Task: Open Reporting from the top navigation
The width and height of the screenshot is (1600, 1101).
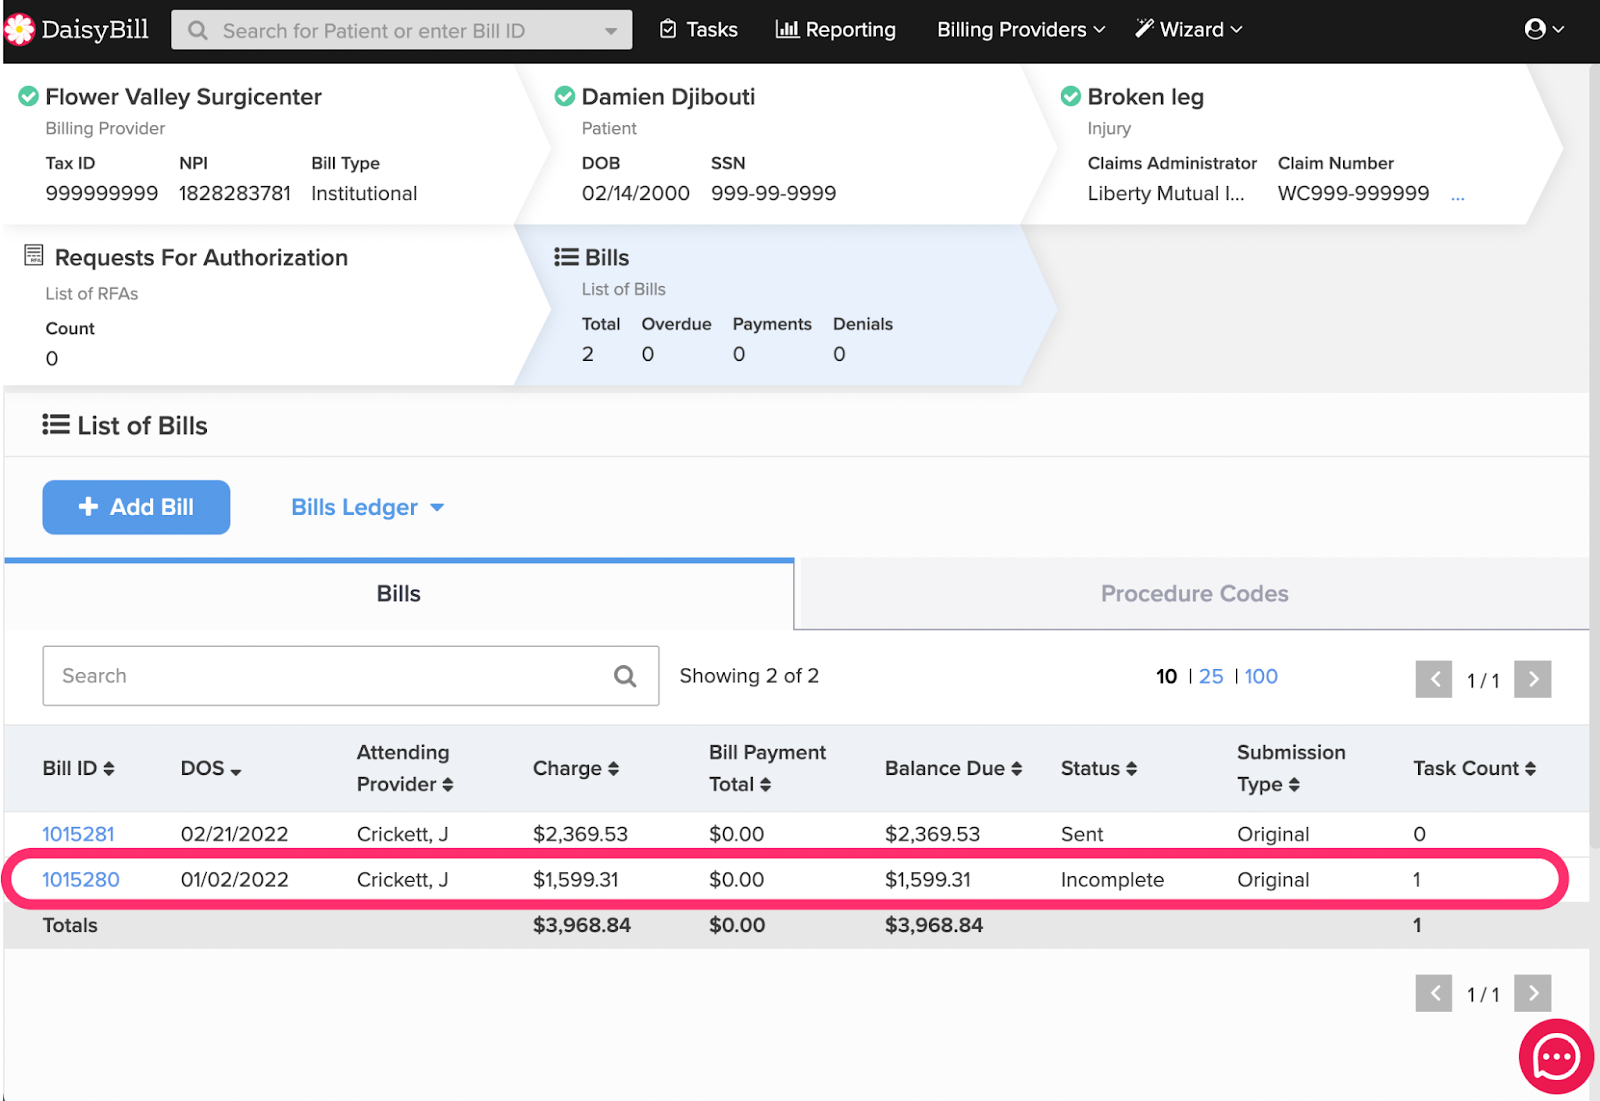Action: 836,30
